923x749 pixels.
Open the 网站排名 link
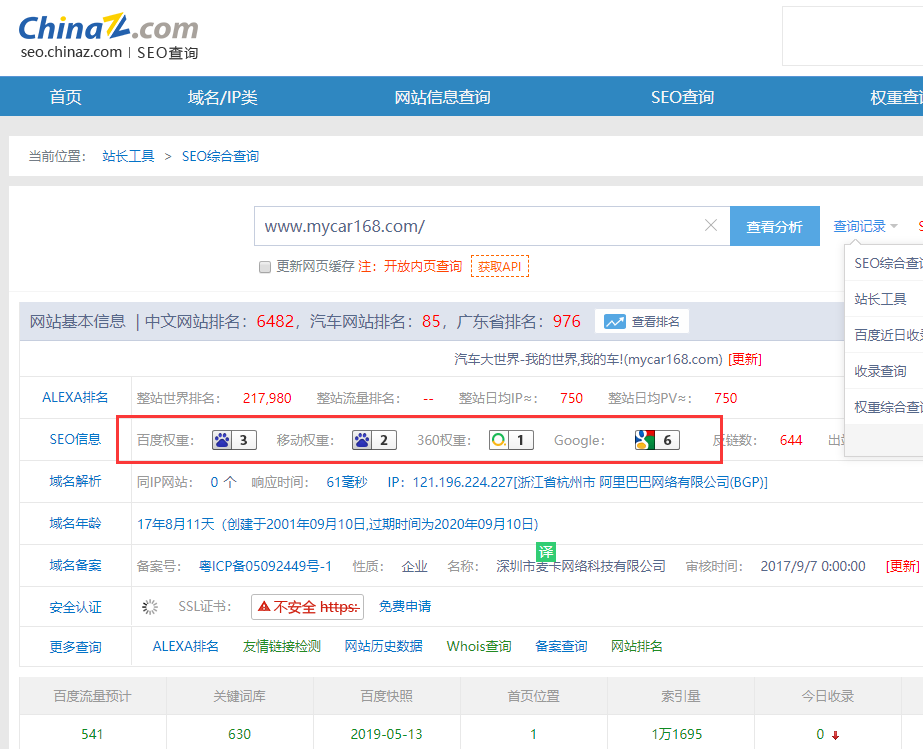pos(637,646)
